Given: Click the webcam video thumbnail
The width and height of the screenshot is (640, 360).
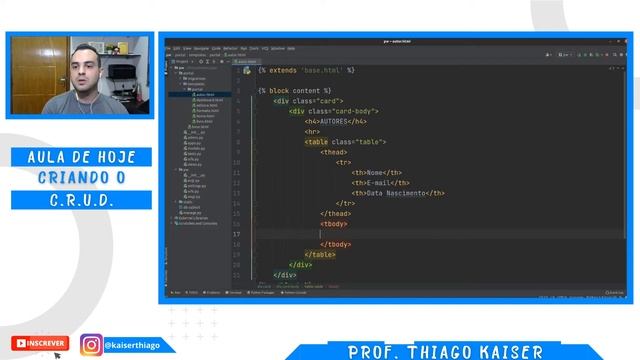Looking at the screenshot, I should tap(80, 75).
